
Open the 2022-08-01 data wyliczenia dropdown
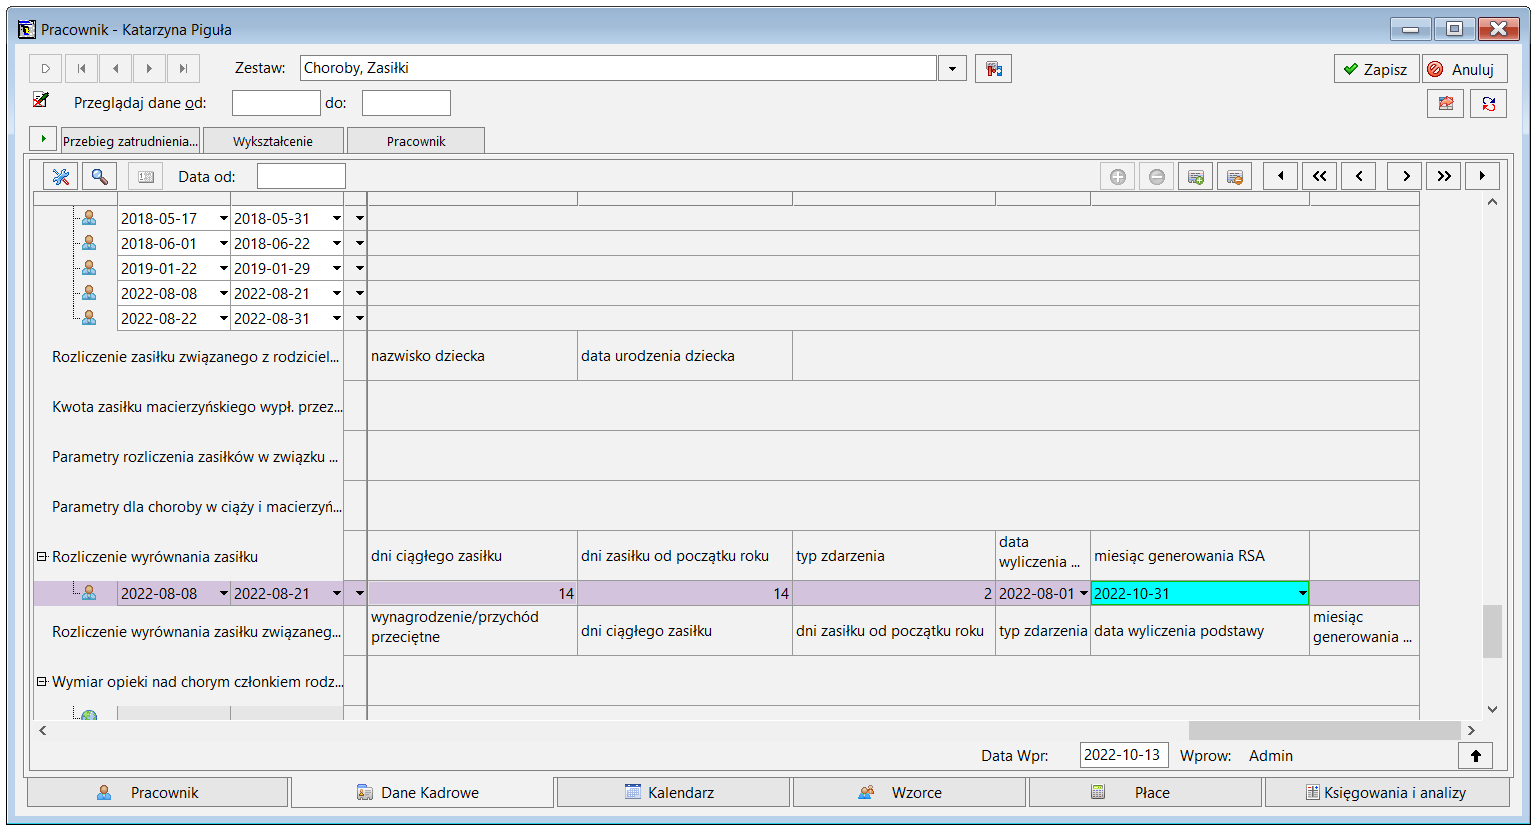pos(1083,593)
